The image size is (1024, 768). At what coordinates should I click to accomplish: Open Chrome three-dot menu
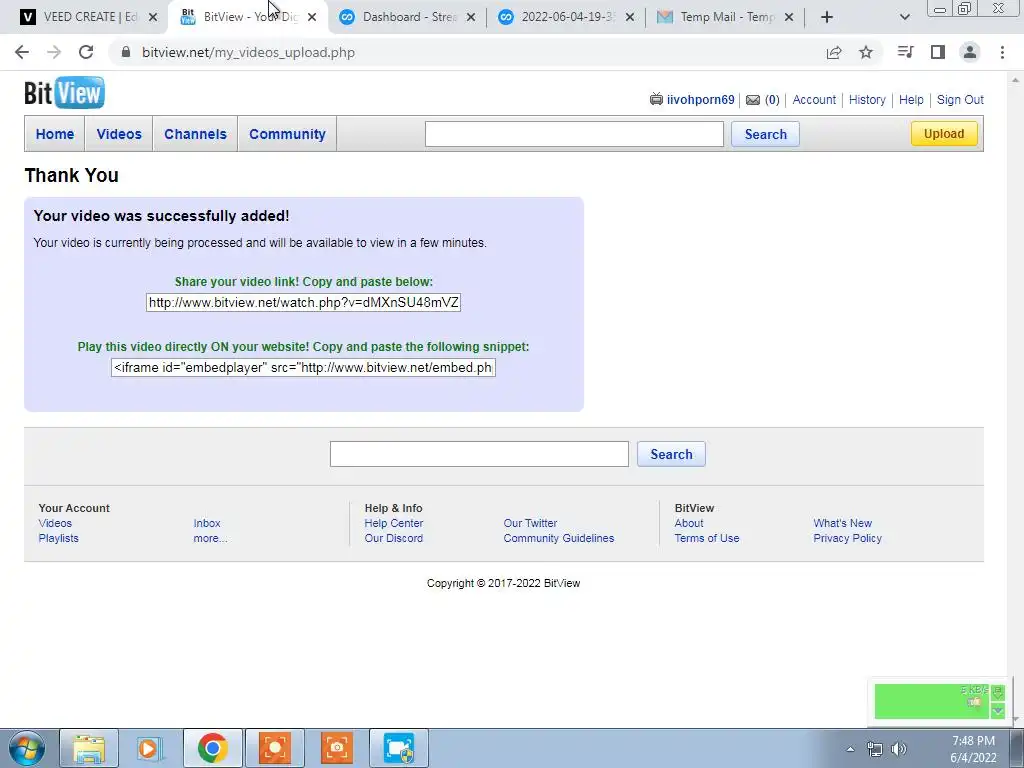(x=1002, y=52)
